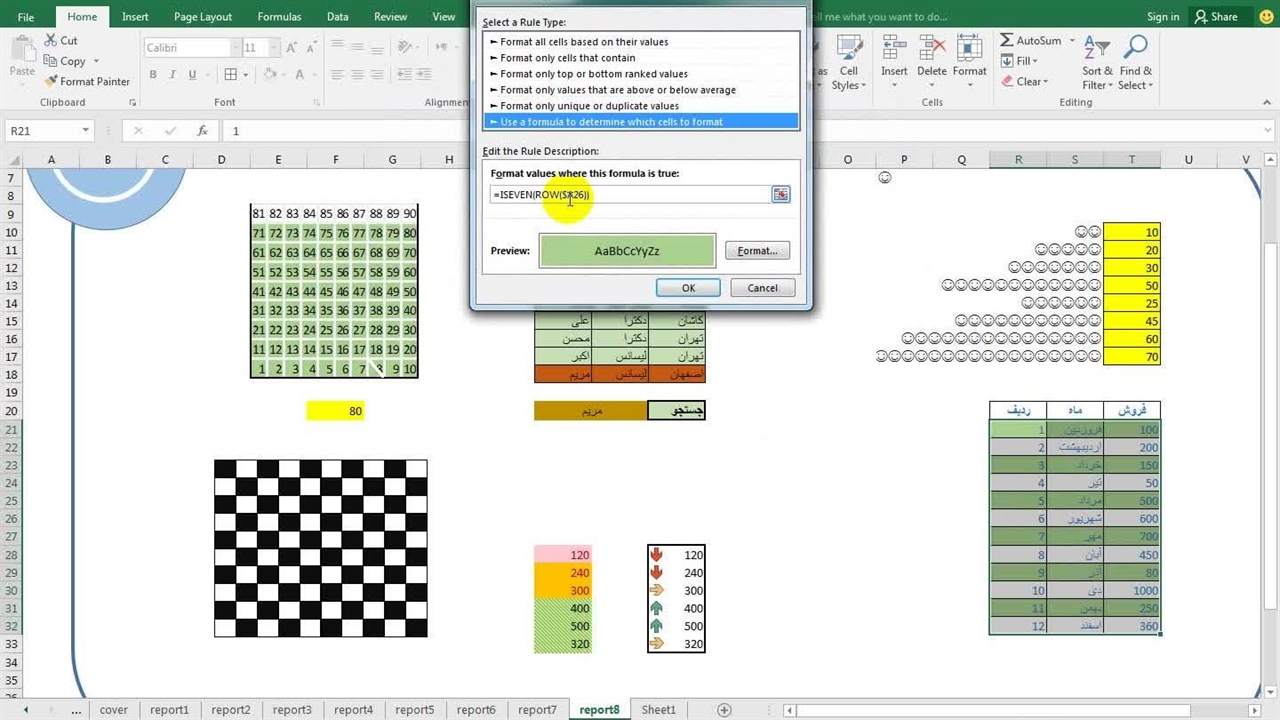1280x720 pixels.
Task: Toggle bold formatting in Font group
Action: tap(153, 75)
